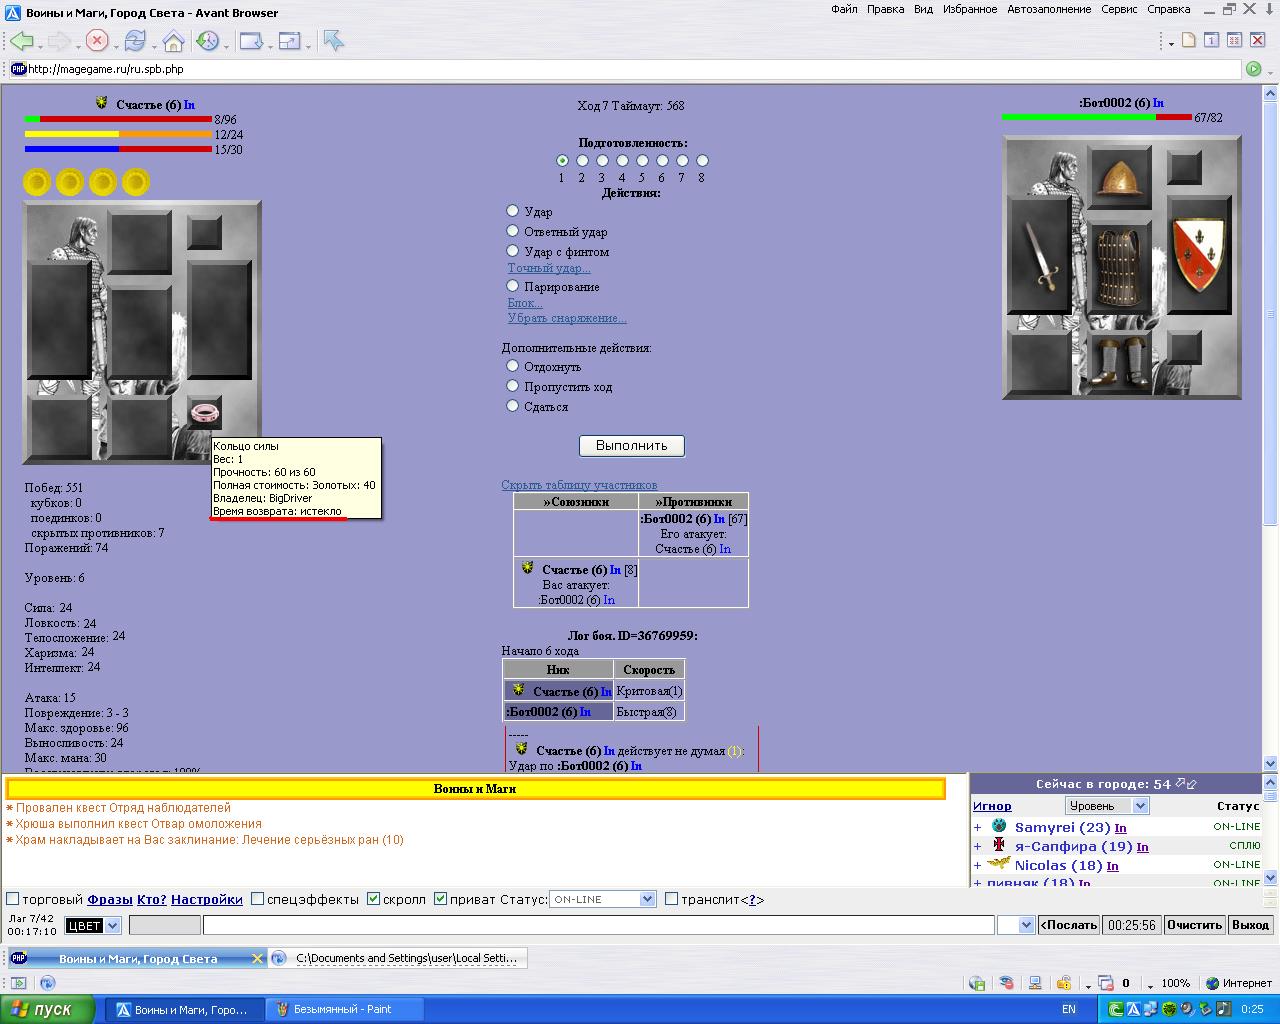The width and height of the screenshot is (1280, 1024).
Task: Click the Samyrei player avatar icon
Action: pos(999,826)
